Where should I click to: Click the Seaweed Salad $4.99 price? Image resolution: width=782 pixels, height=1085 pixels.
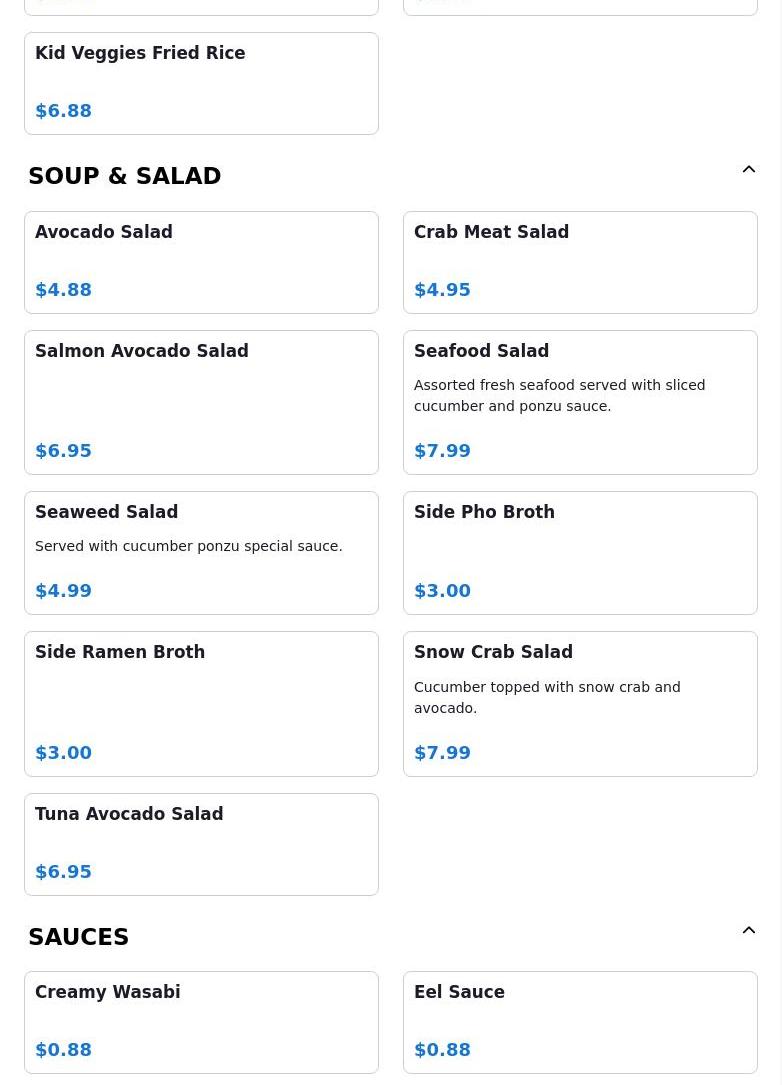[63, 591]
